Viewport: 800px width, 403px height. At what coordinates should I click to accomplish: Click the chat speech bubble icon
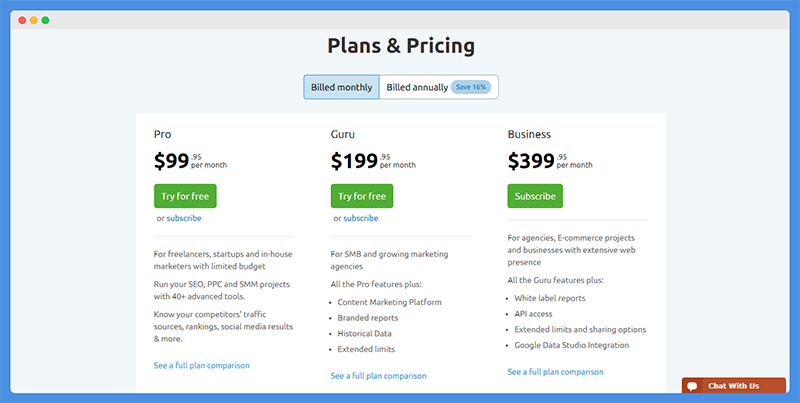692,386
